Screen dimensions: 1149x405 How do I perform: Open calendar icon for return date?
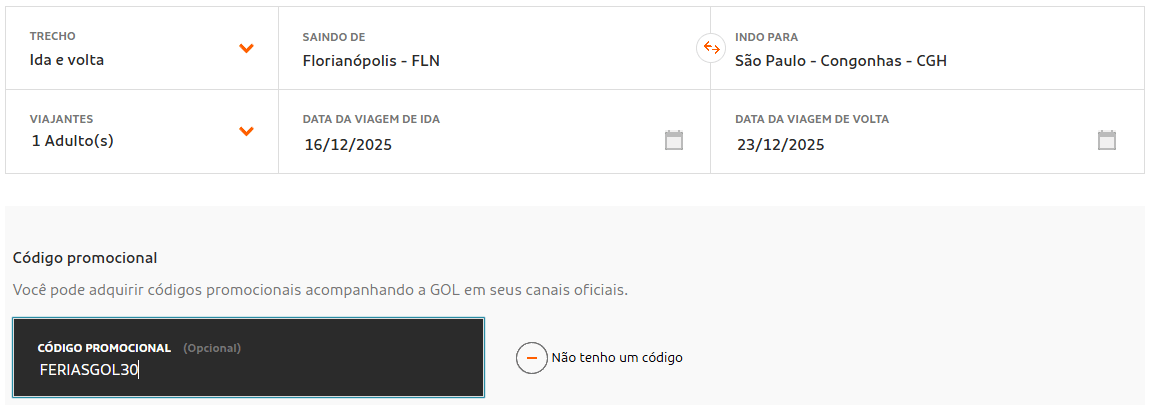[x=1106, y=140]
